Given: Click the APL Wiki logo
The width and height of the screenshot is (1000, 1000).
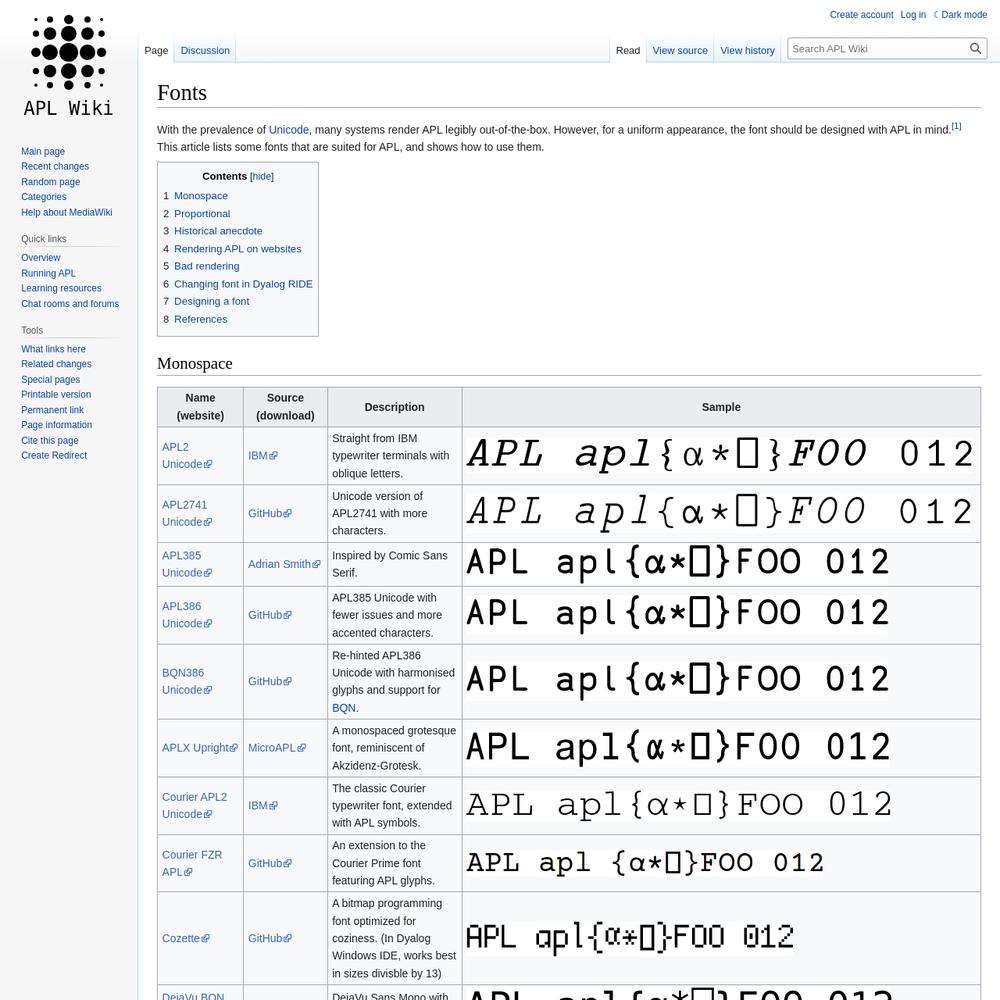Looking at the screenshot, I should pyautogui.click(x=68, y=66).
